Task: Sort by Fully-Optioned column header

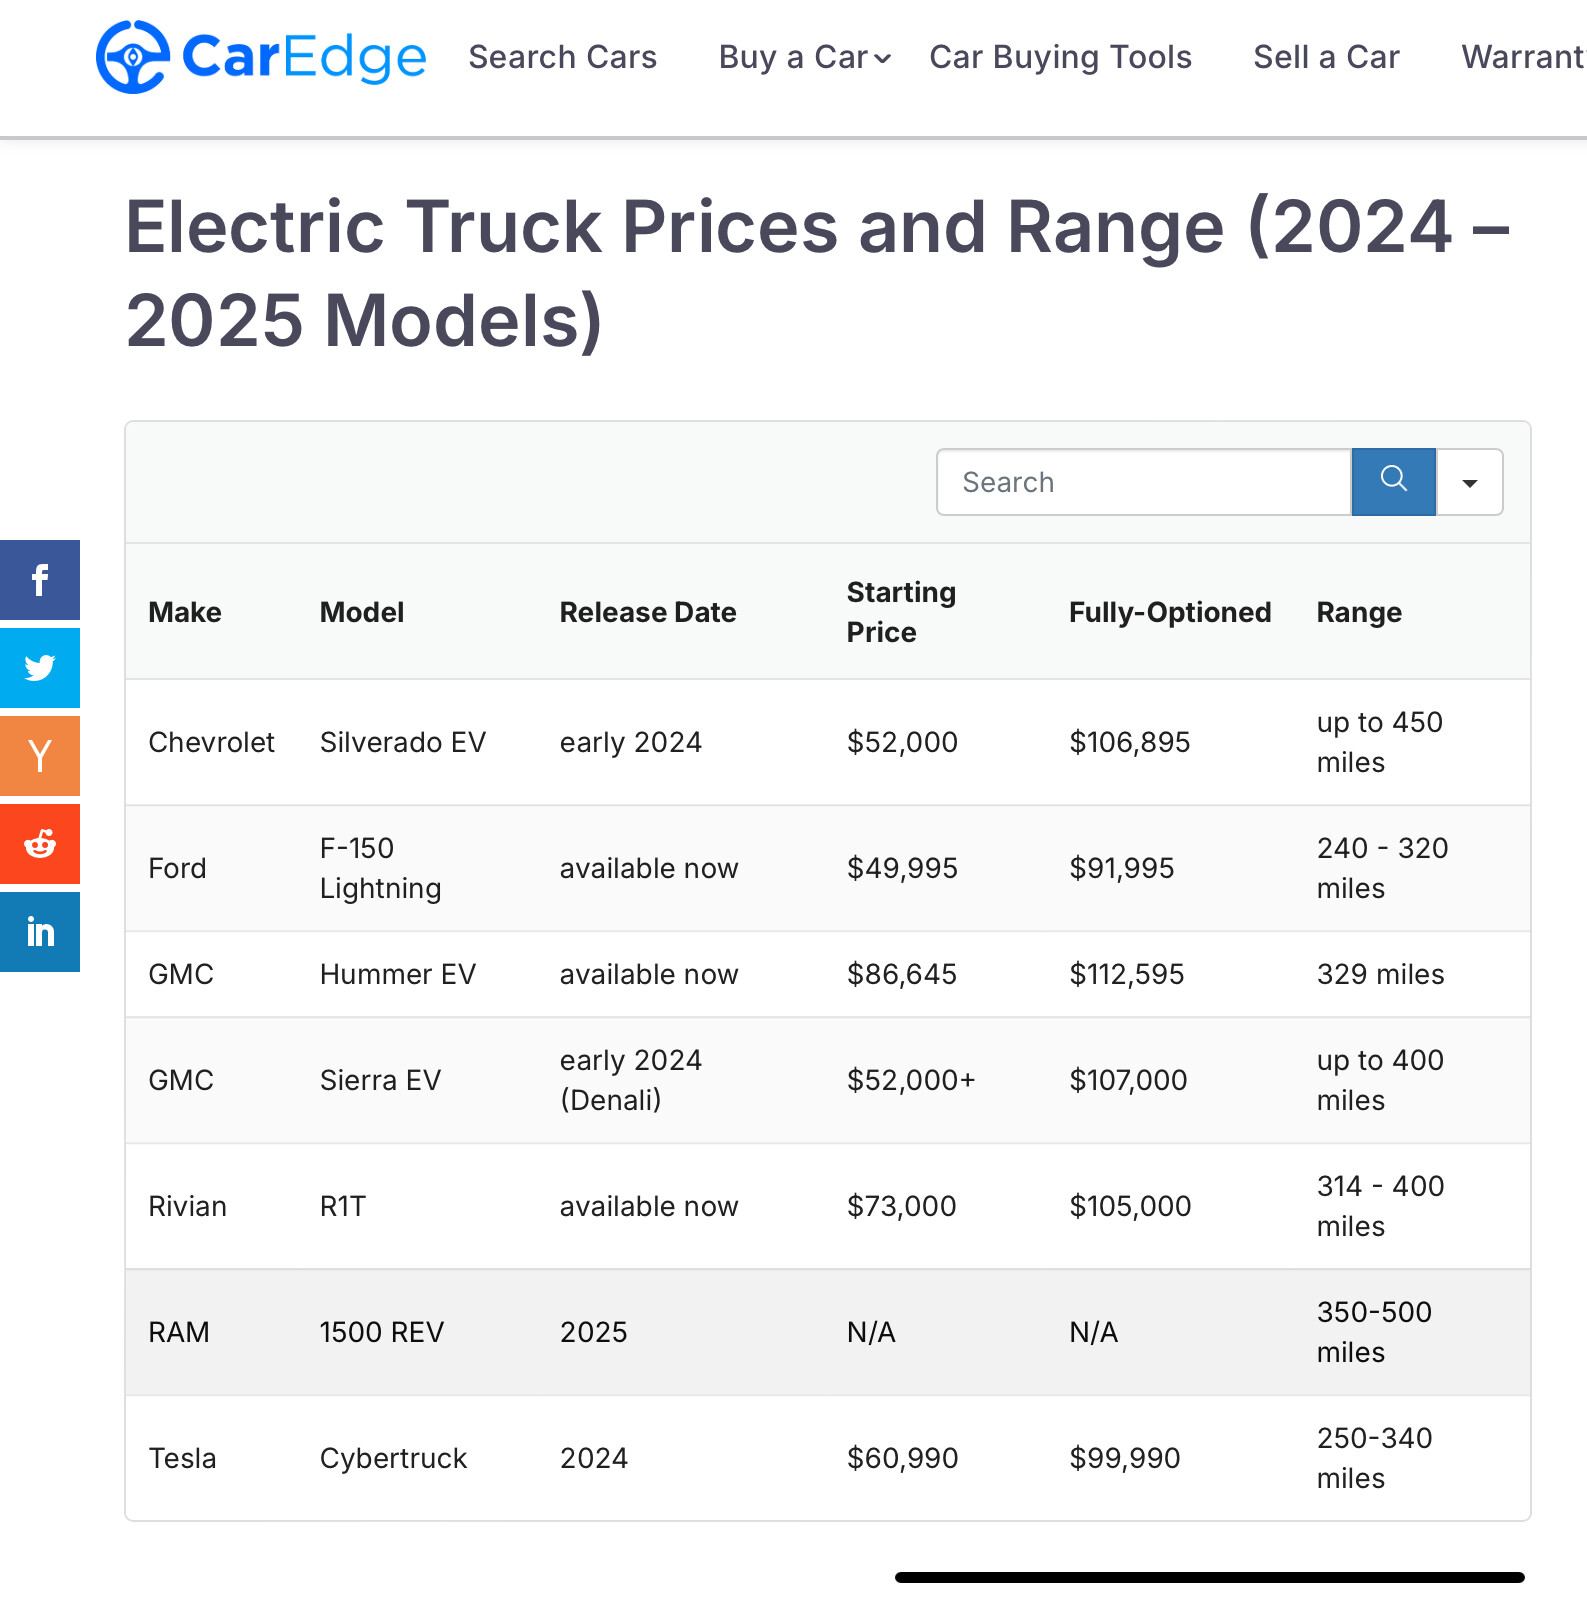Action: point(1170,612)
